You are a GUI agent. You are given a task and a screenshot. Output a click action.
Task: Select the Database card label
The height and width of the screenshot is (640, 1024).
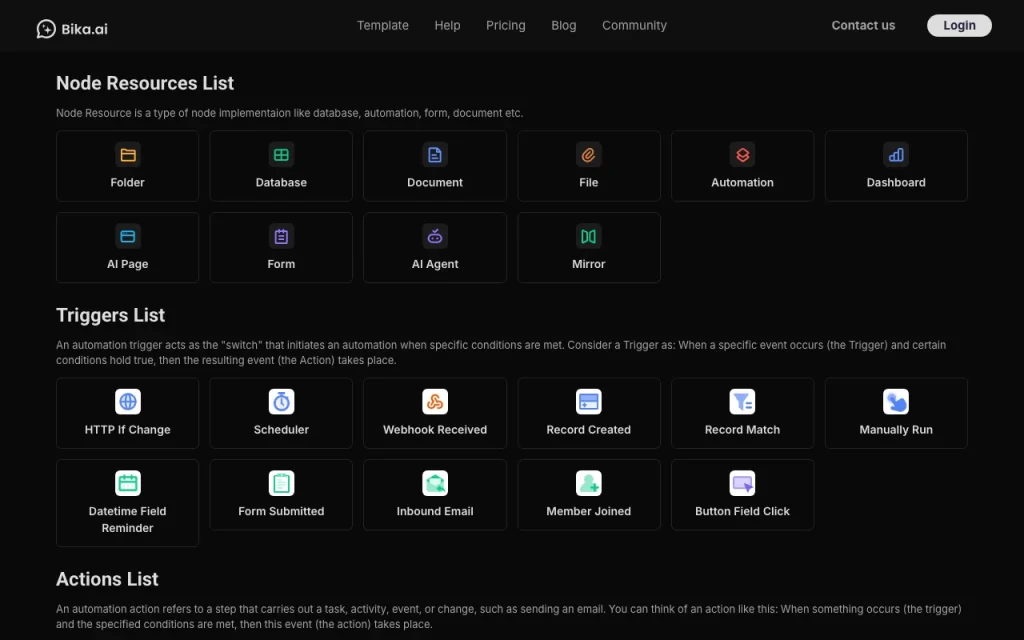[x=281, y=182]
